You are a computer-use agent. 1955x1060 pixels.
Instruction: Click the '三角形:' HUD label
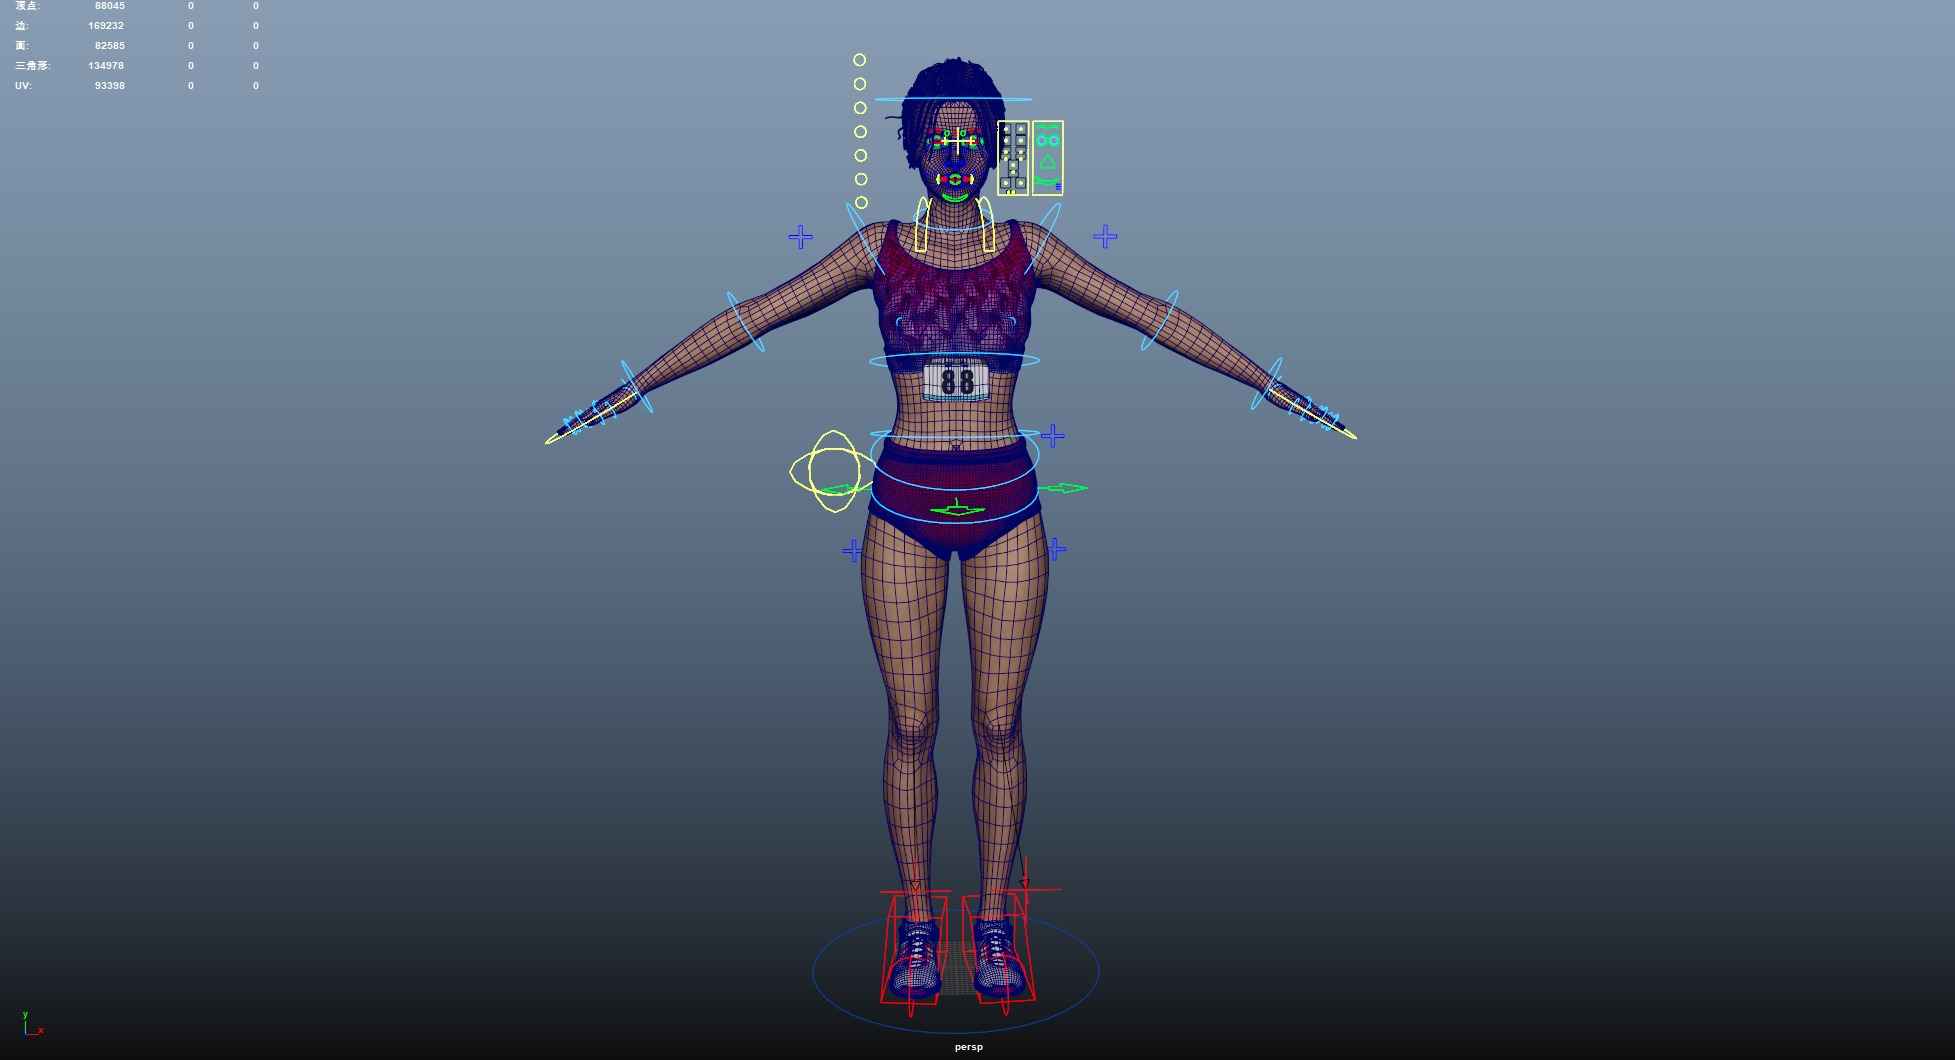coord(32,66)
